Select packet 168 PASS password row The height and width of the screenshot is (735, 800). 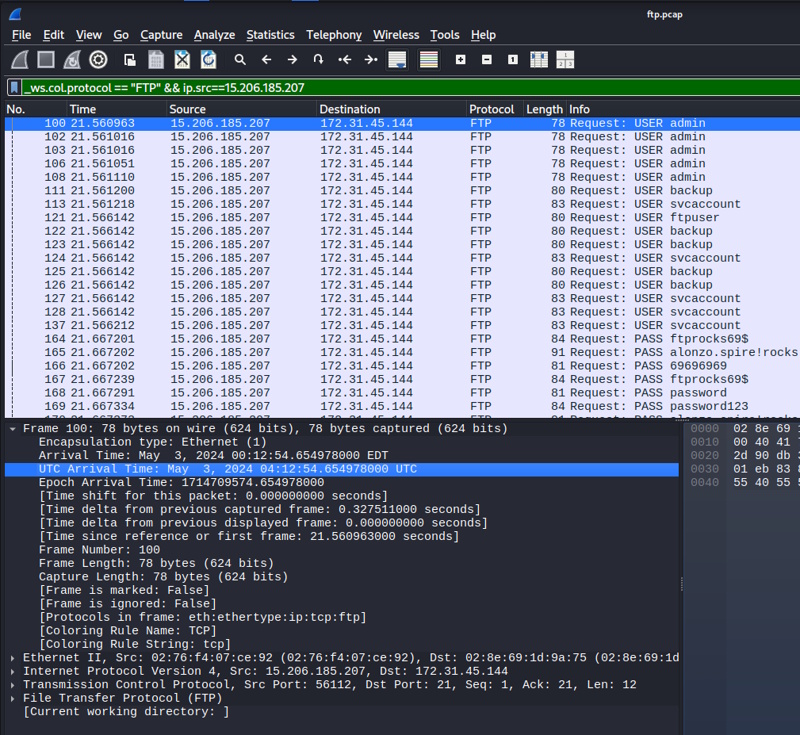402,393
